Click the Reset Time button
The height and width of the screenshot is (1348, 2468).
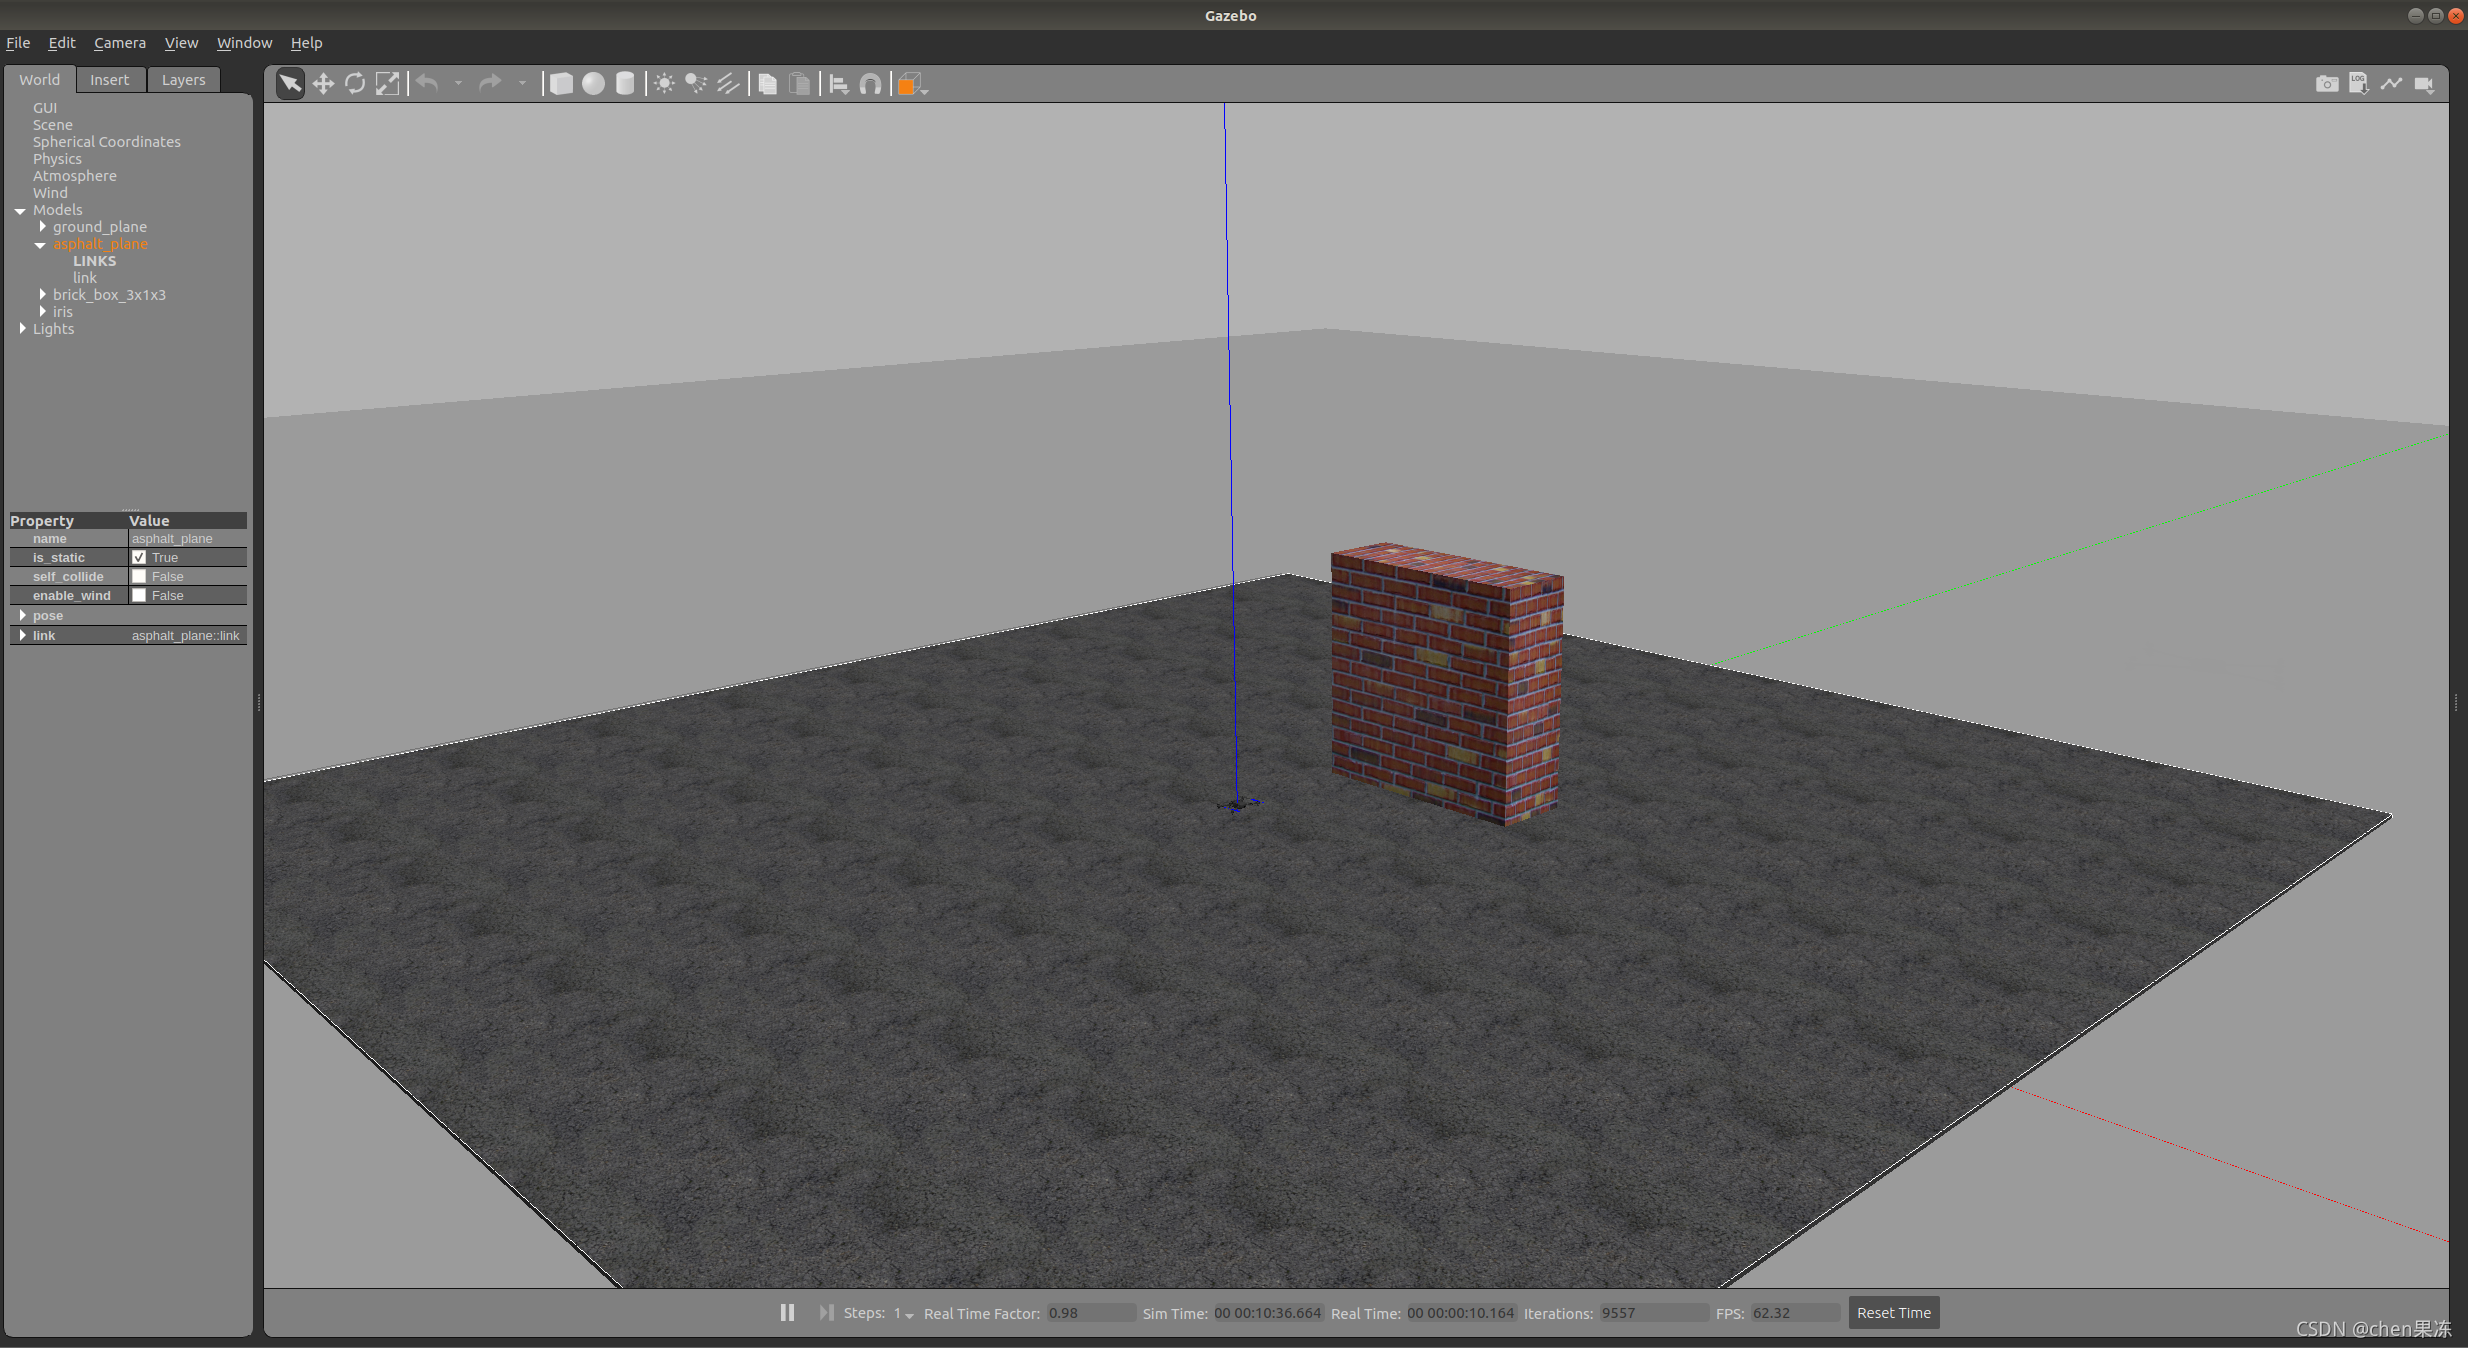point(1893,1313)
